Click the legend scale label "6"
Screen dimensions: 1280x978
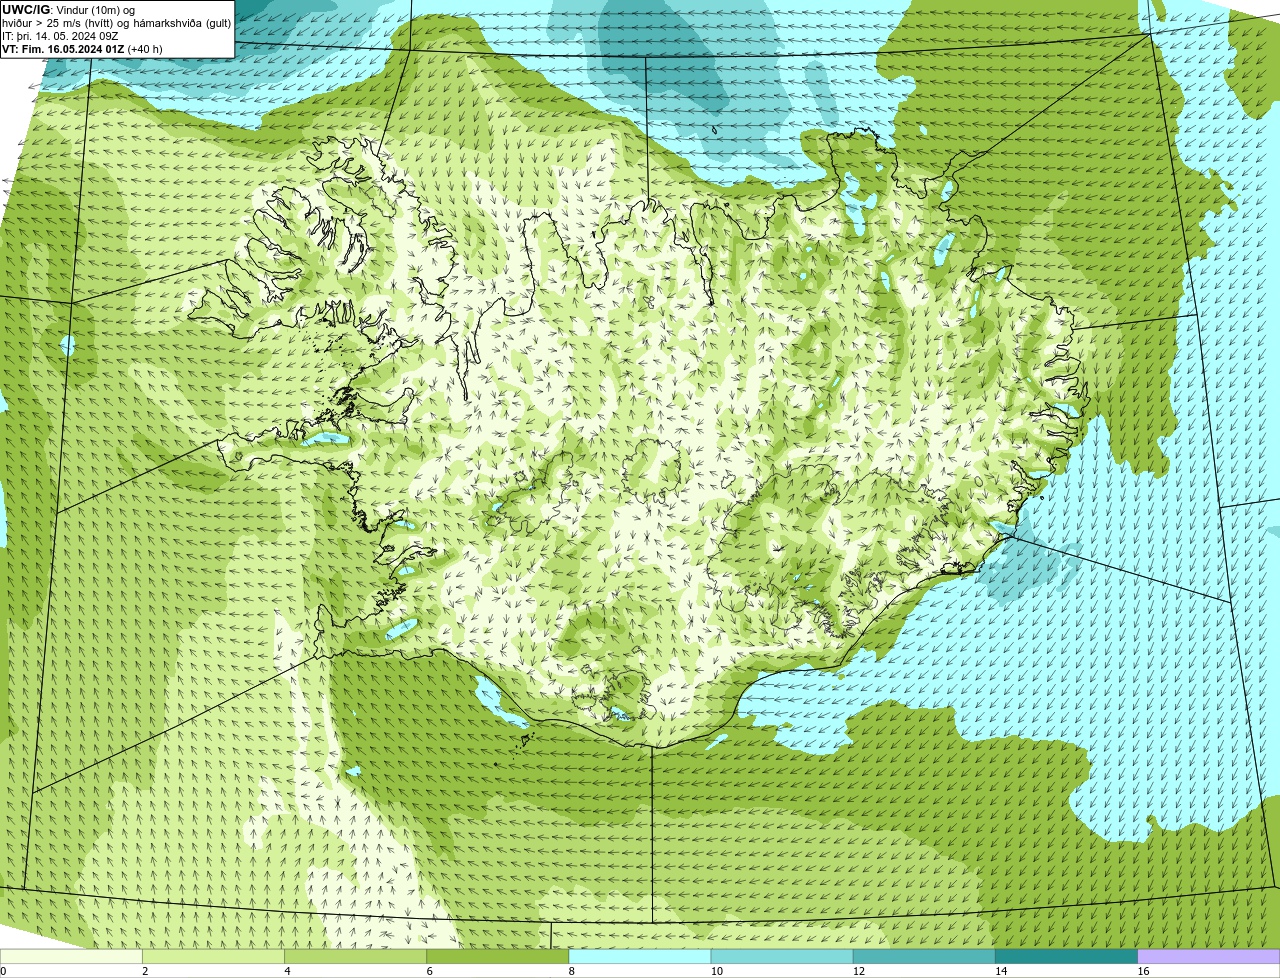[429, 971]
